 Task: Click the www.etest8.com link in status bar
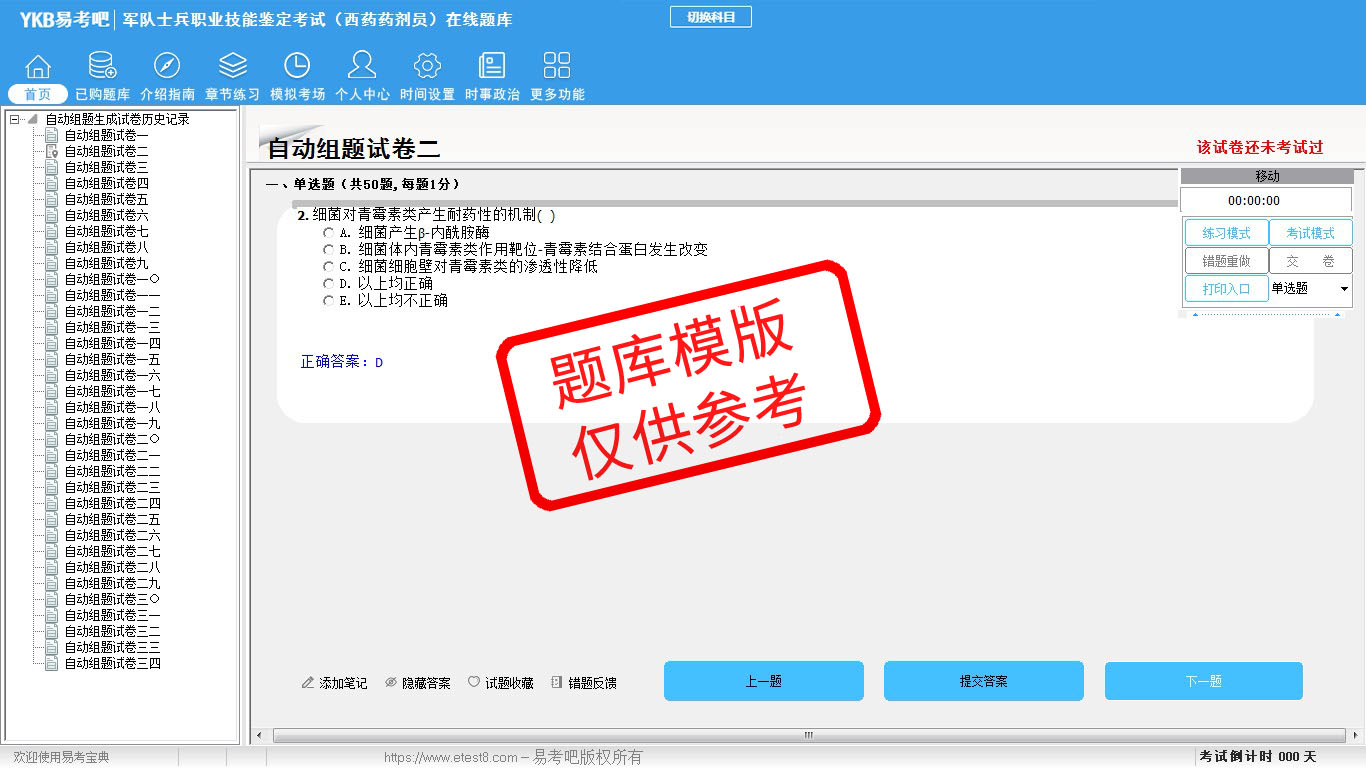[x=451, y=757]
